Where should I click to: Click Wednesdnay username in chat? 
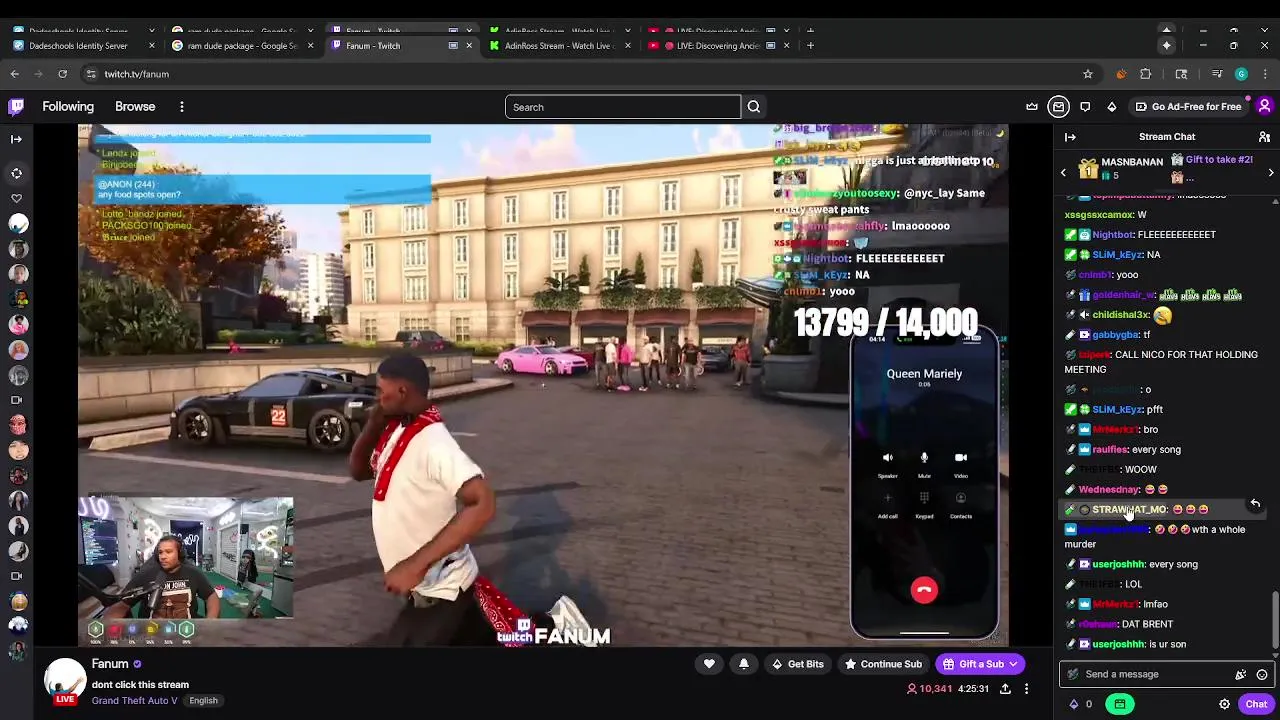(x=1110, y=490)
